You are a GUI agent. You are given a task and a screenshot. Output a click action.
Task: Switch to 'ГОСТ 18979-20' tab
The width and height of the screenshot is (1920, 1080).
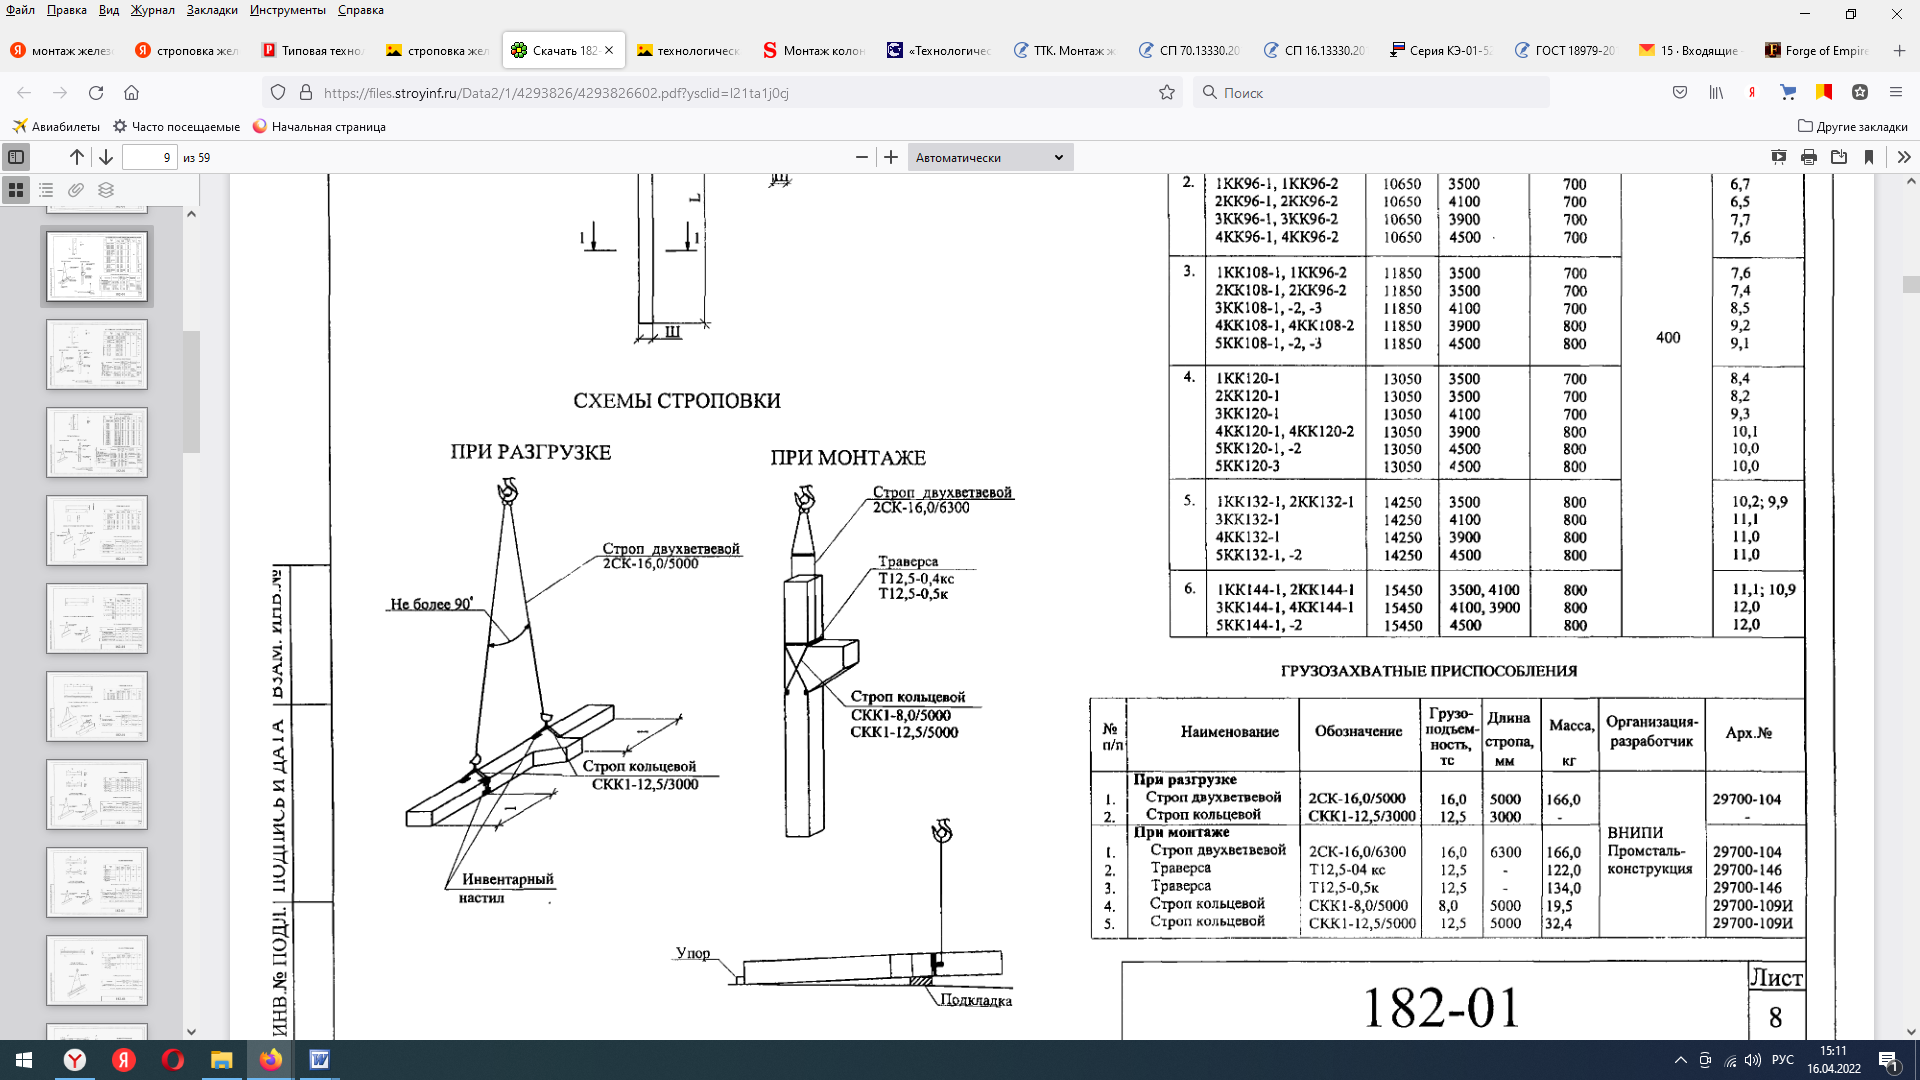point(1565,50)
